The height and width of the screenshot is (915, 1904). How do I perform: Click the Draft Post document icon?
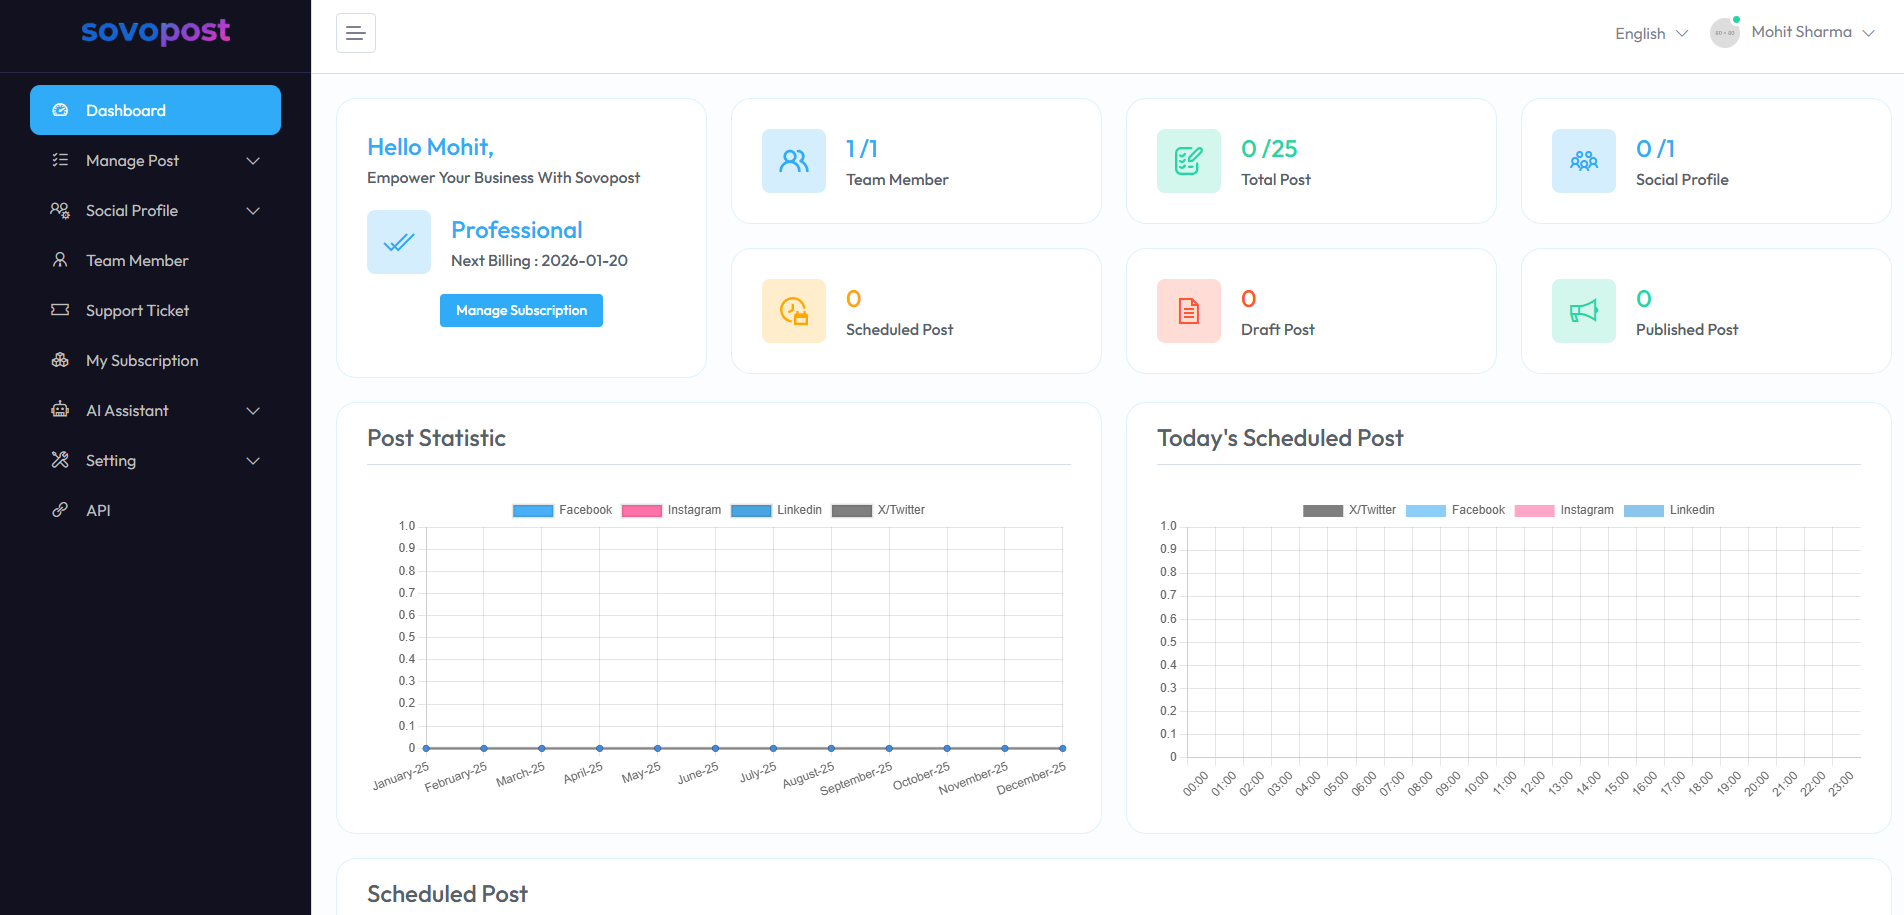click(x=1188, y=311)
